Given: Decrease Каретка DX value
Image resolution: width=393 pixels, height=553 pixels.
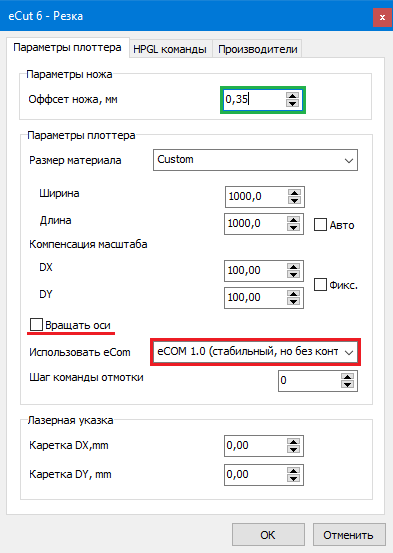Looking at the screenshot, I should coord(293,450).
